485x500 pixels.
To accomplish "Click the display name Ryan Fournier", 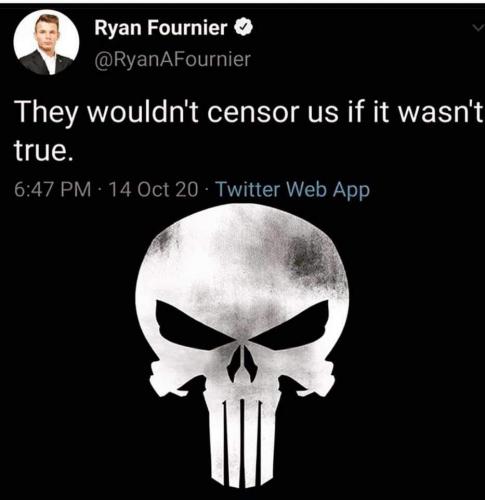I will 161,28.
